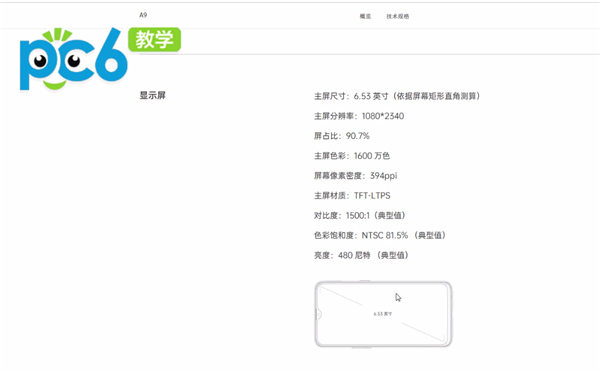Click the 6.53 英寸 label inside diagram
600x374 pixels.
[x=383, y=314]
